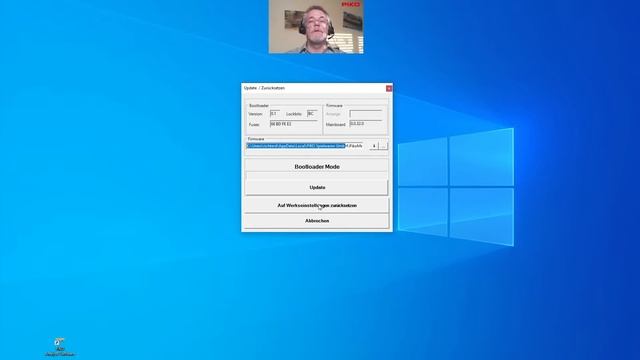Click the Lockbits field
Image resolution: width=640 pixels, height=360 pixels.
[312, 114]
